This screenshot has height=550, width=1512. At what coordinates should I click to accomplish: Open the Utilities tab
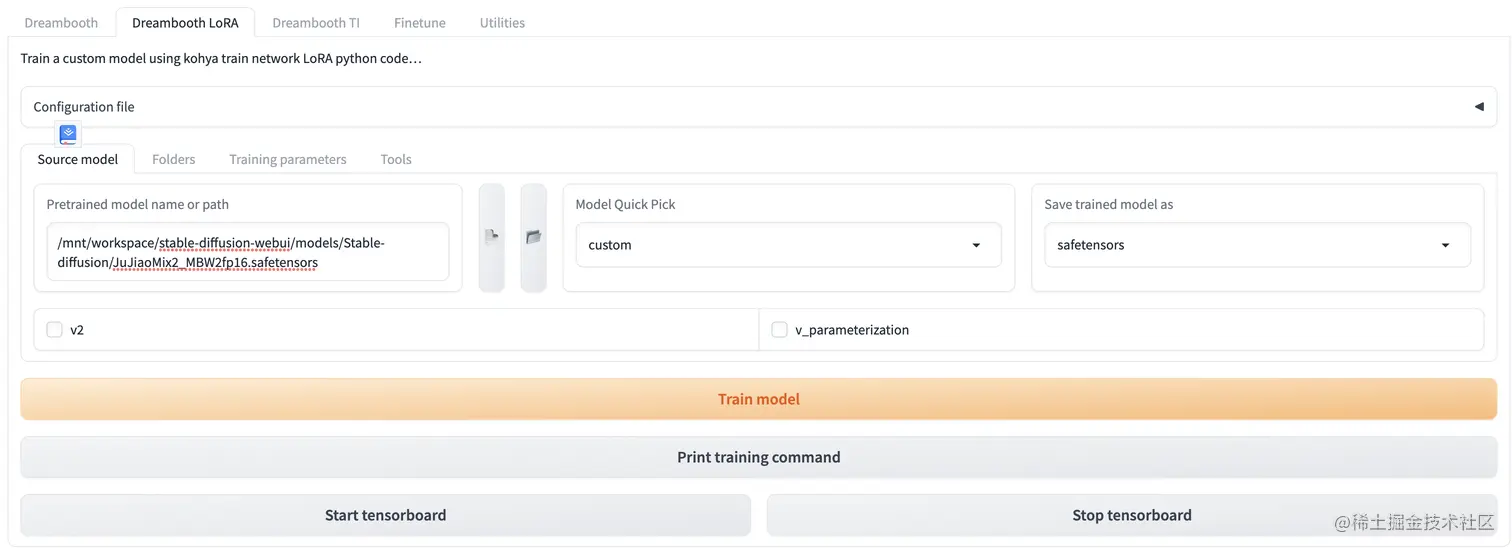point(502,22)
